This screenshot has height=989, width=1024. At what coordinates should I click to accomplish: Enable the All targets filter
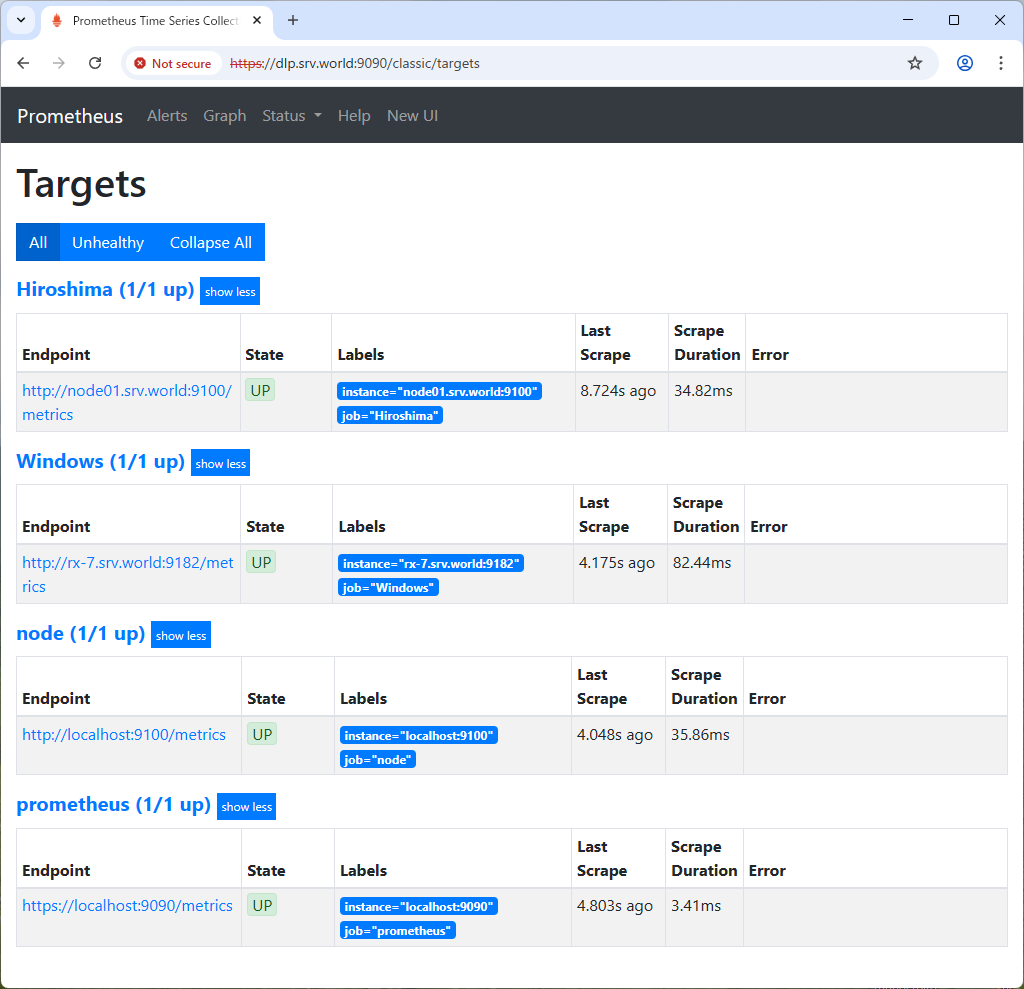tap(37, 242)
